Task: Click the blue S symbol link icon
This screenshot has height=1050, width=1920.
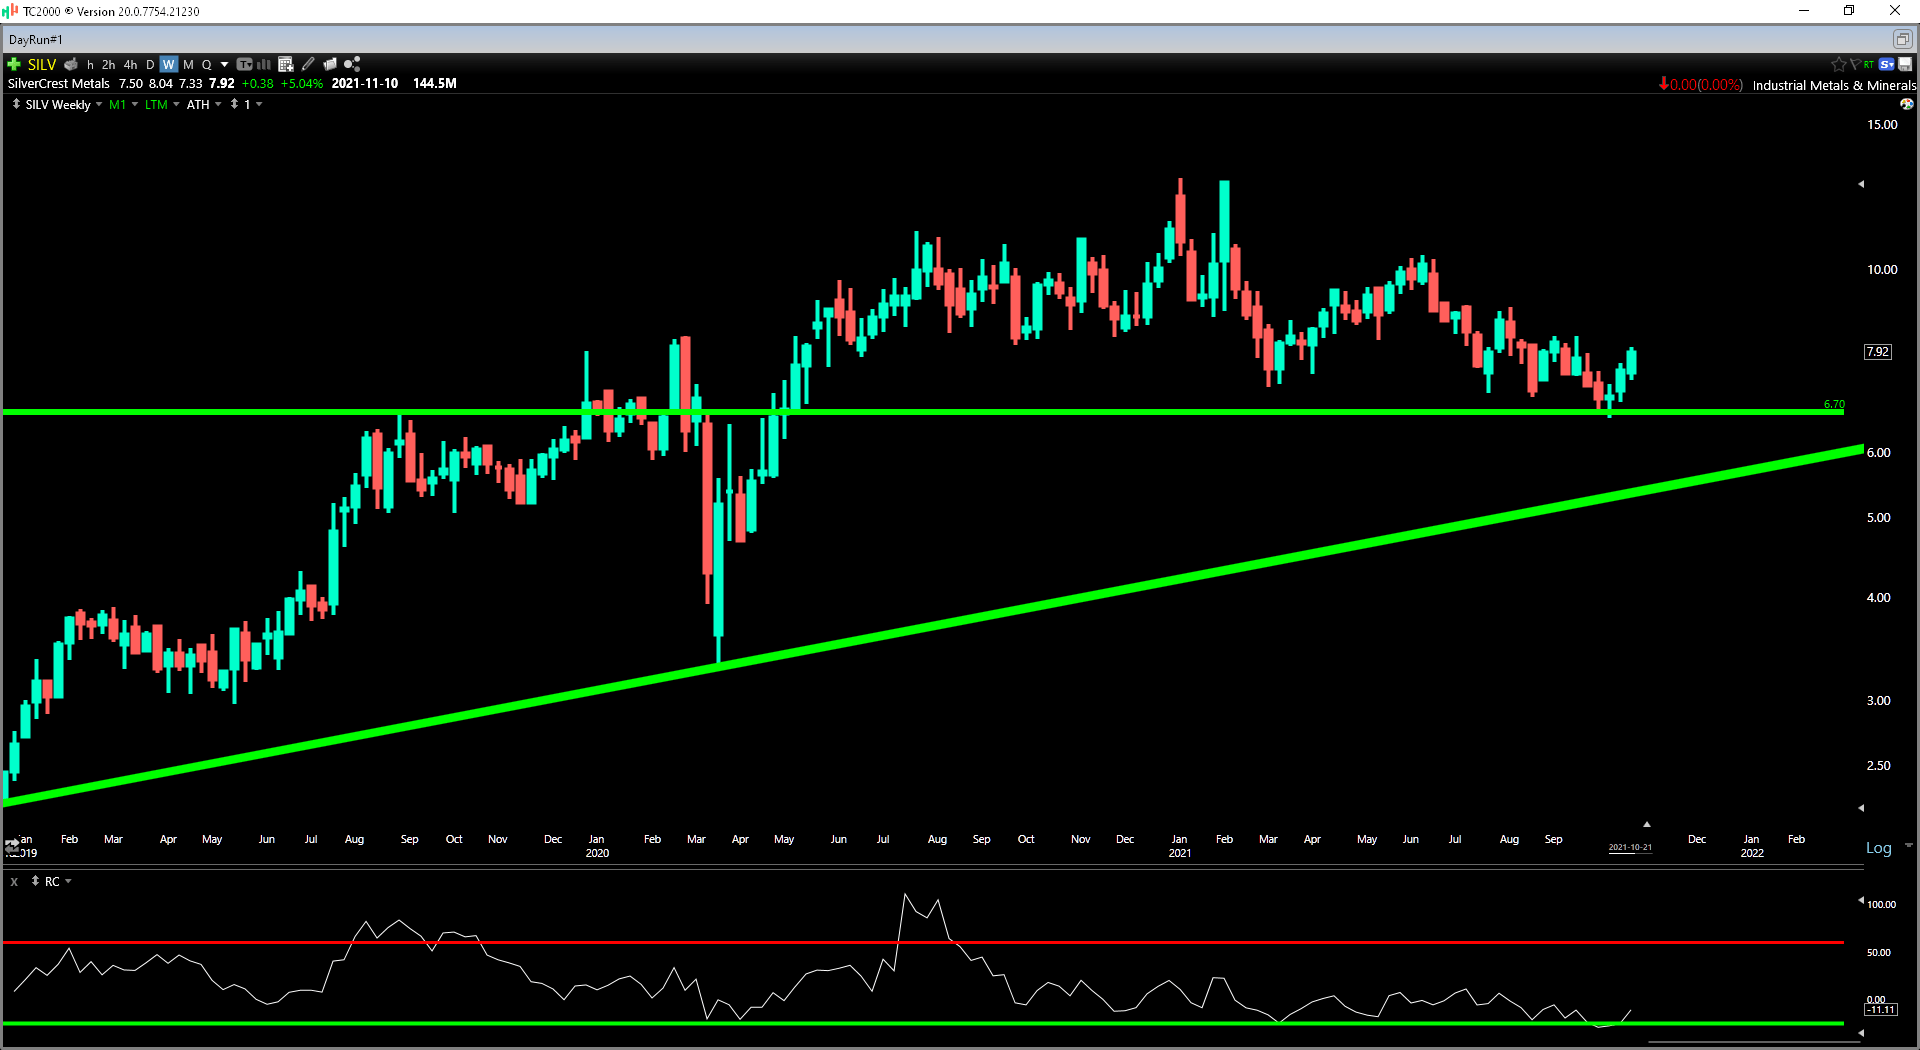Action: tap(1886, 64)
